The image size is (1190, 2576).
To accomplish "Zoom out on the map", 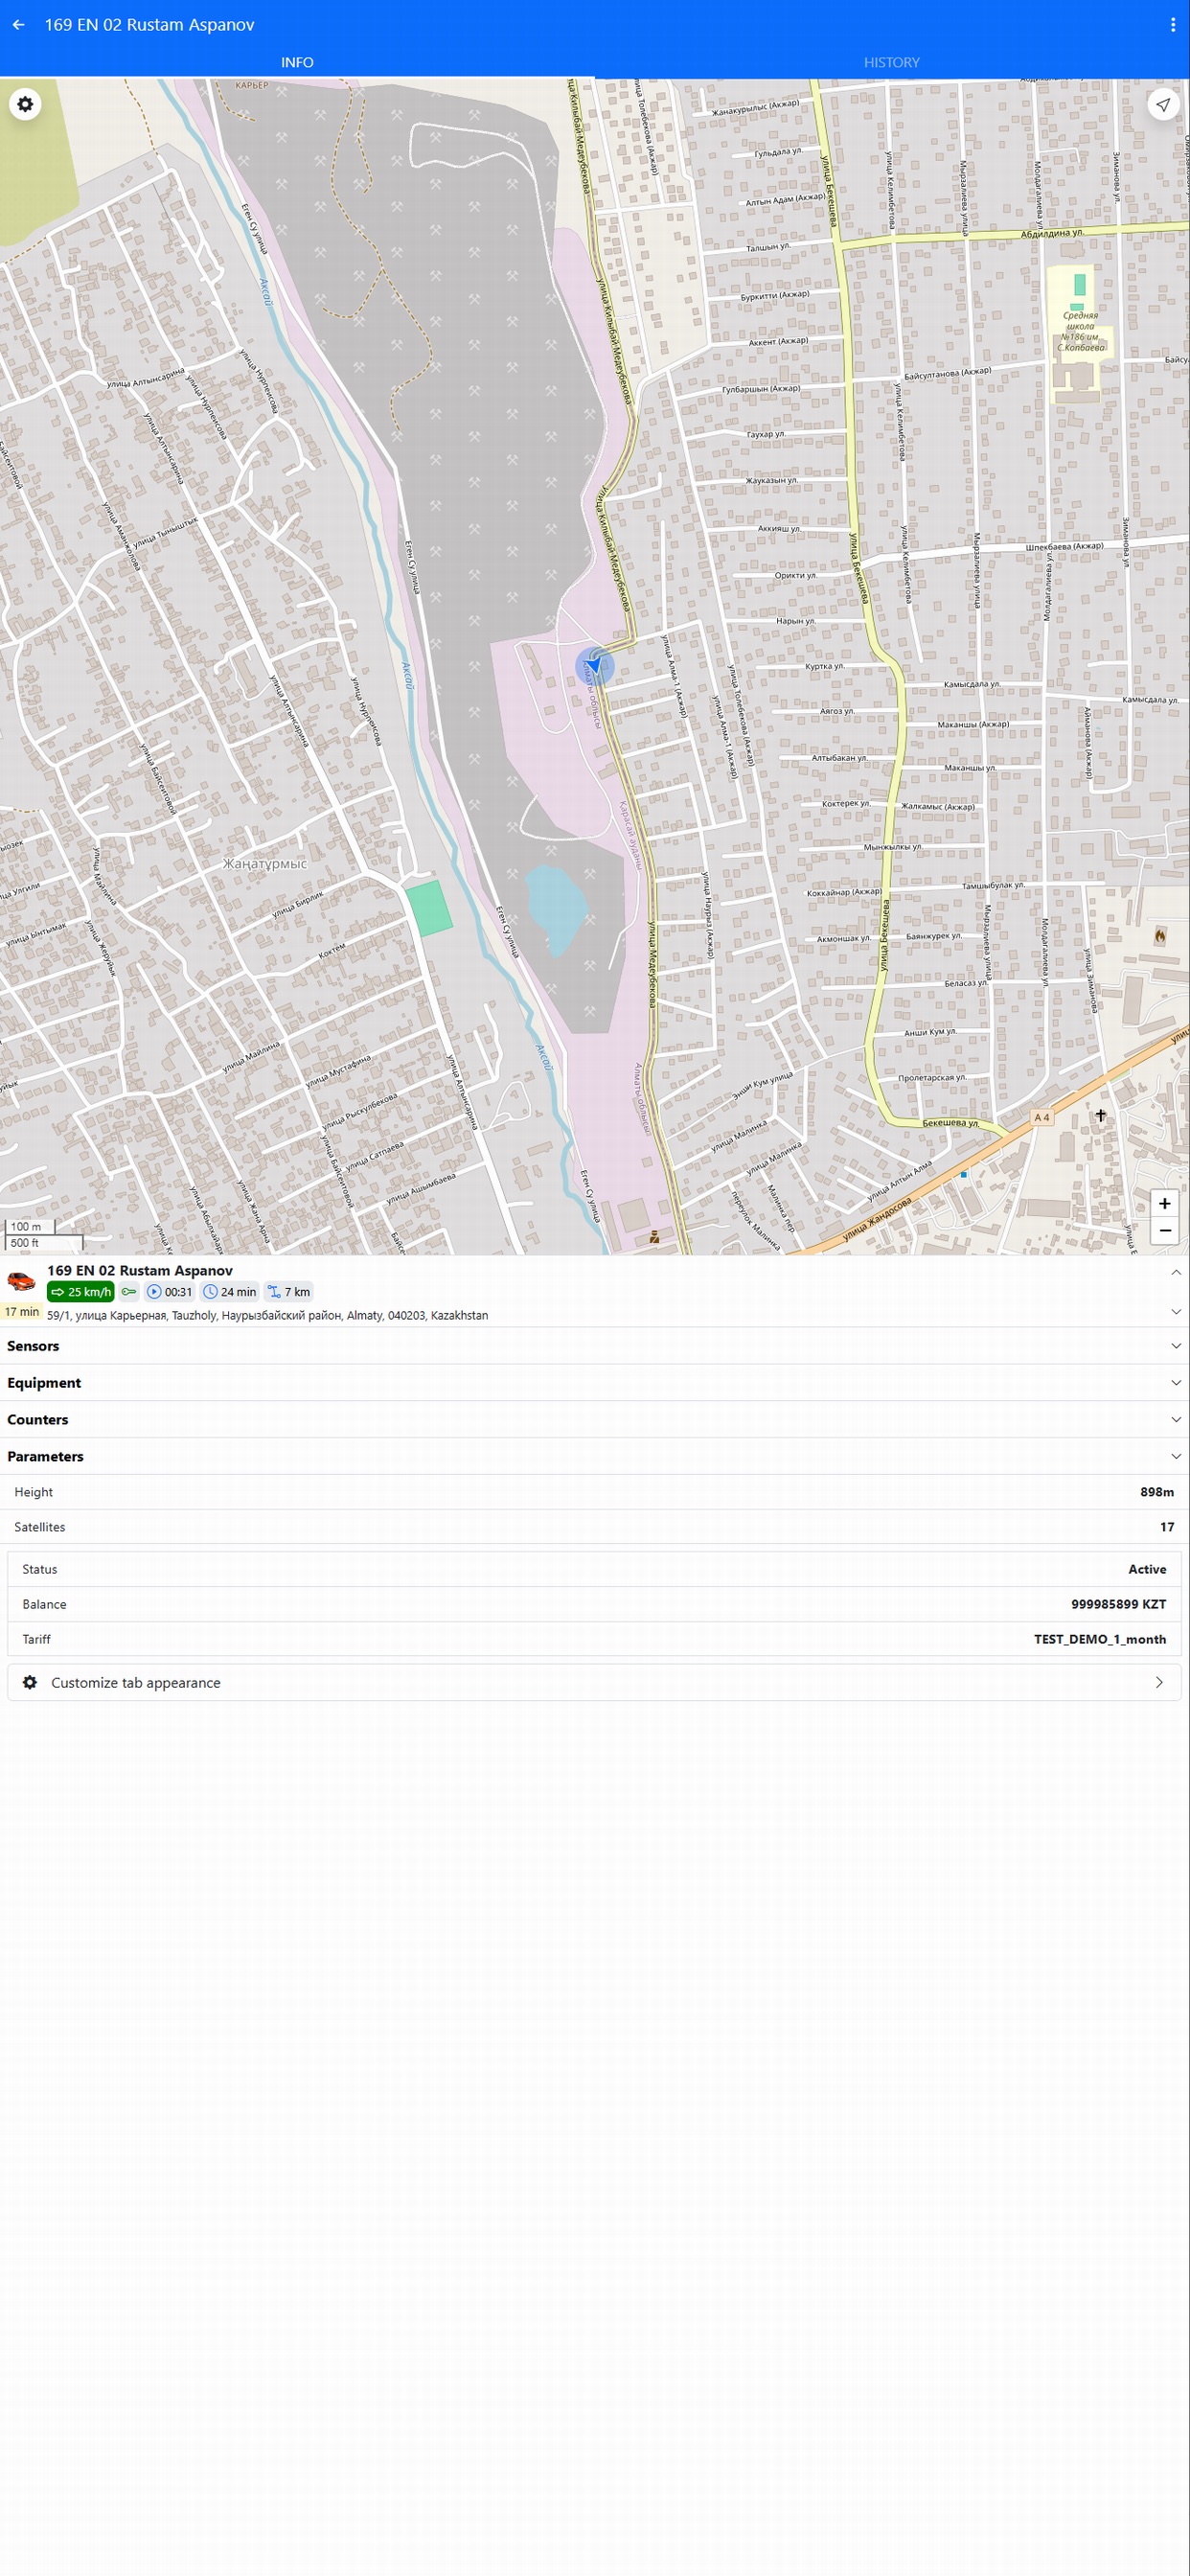I will (1164, 1231).
